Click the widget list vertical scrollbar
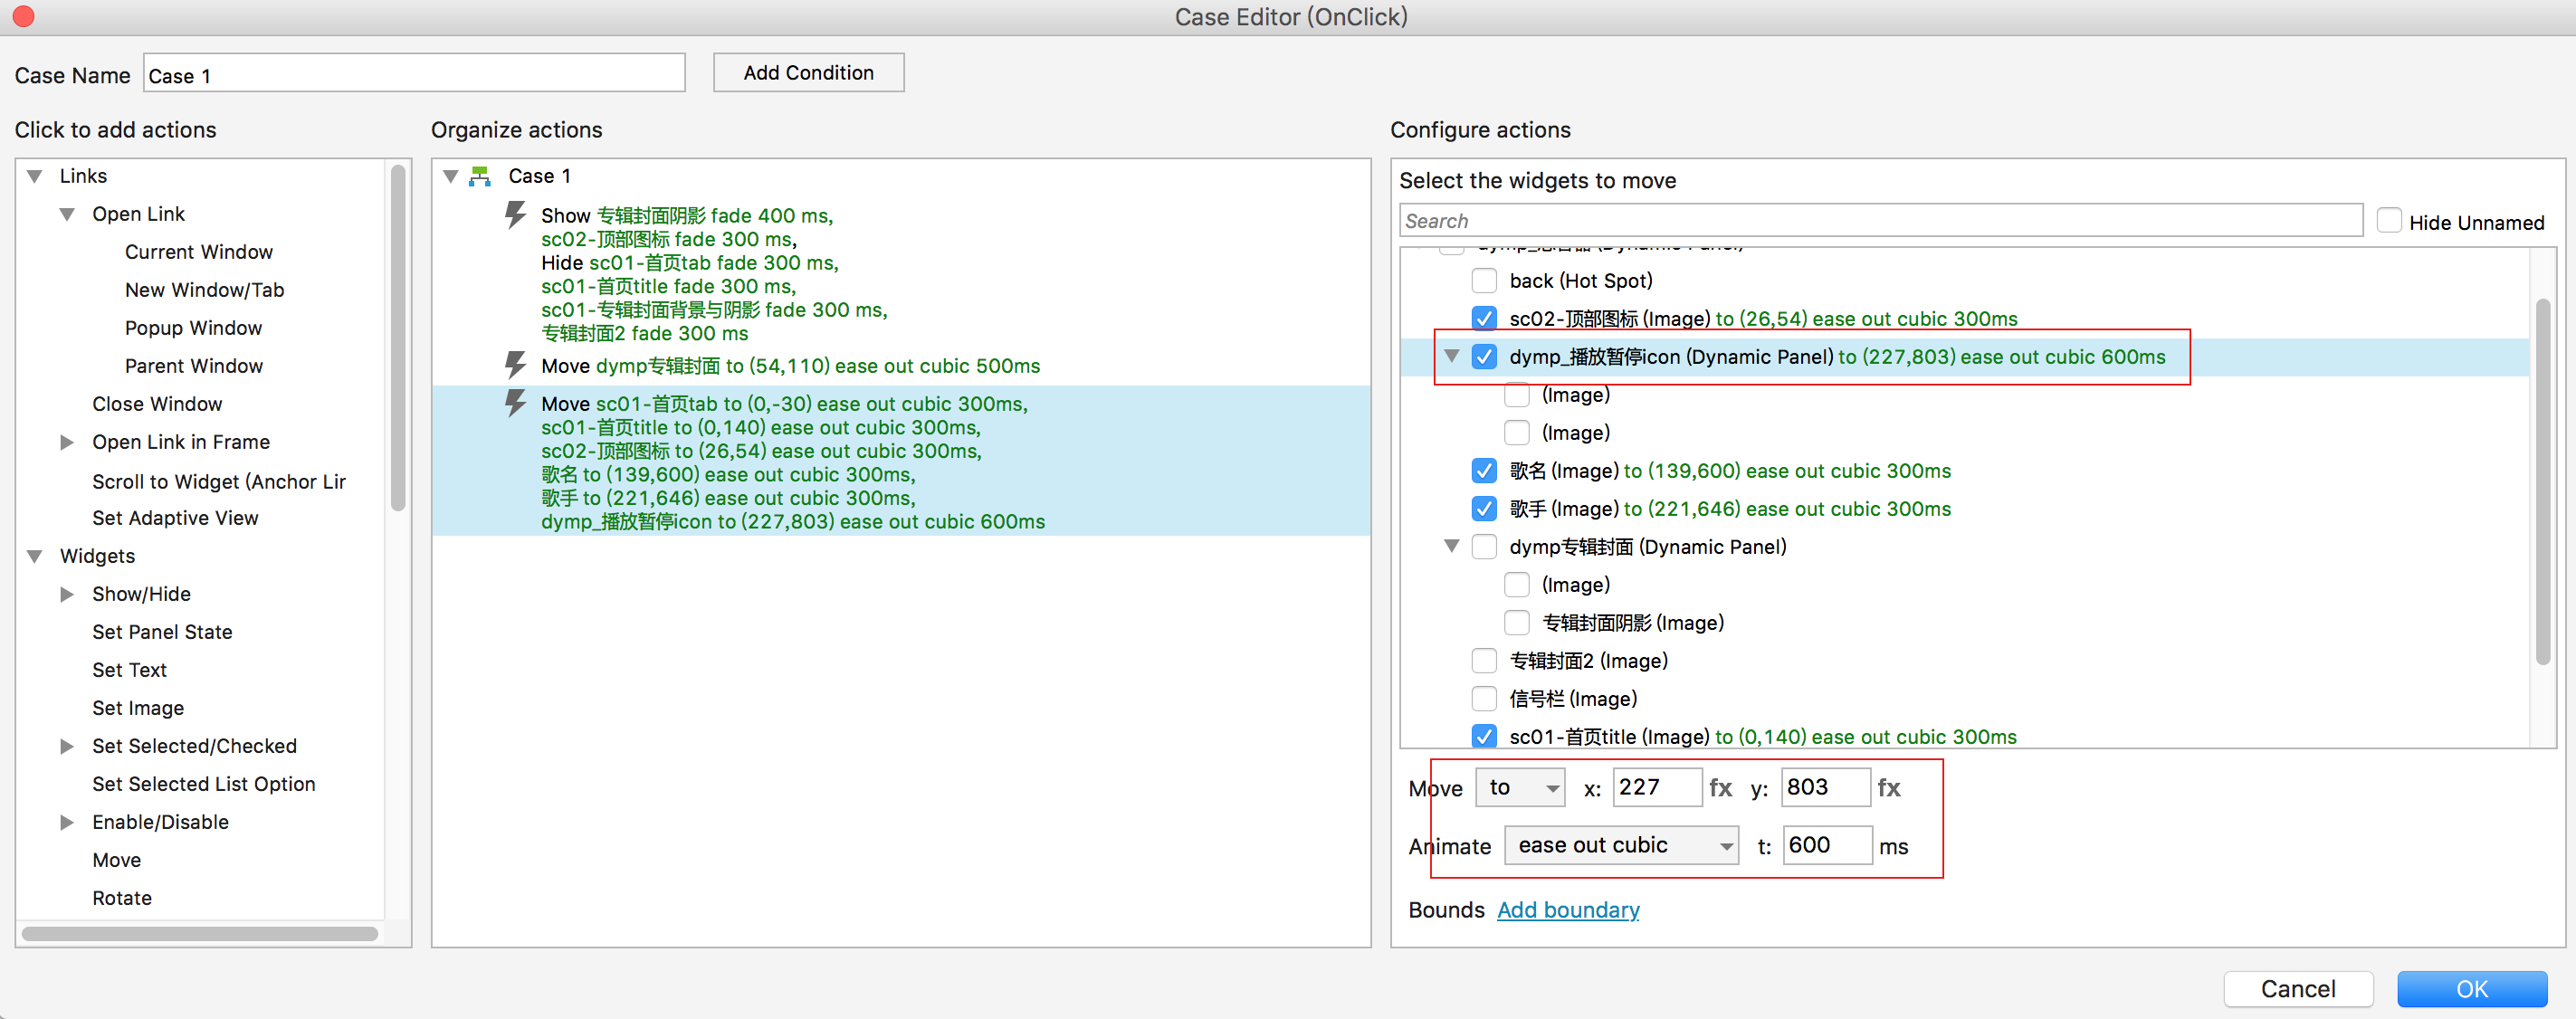This screenshot has width=2576, height=1019. pyautogui.click(x=2543, y=481)
